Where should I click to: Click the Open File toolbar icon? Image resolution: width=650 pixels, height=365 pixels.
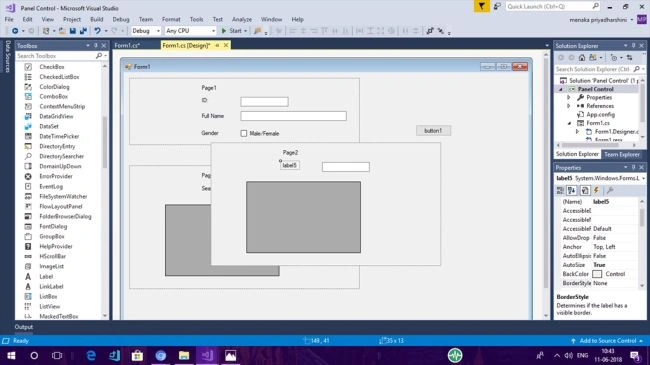(62, 31)
